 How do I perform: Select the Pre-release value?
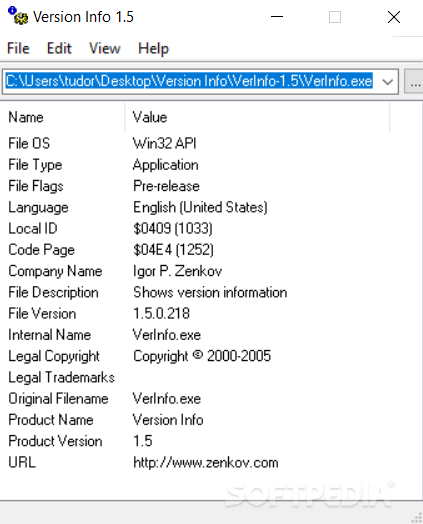tap(166, 186)
